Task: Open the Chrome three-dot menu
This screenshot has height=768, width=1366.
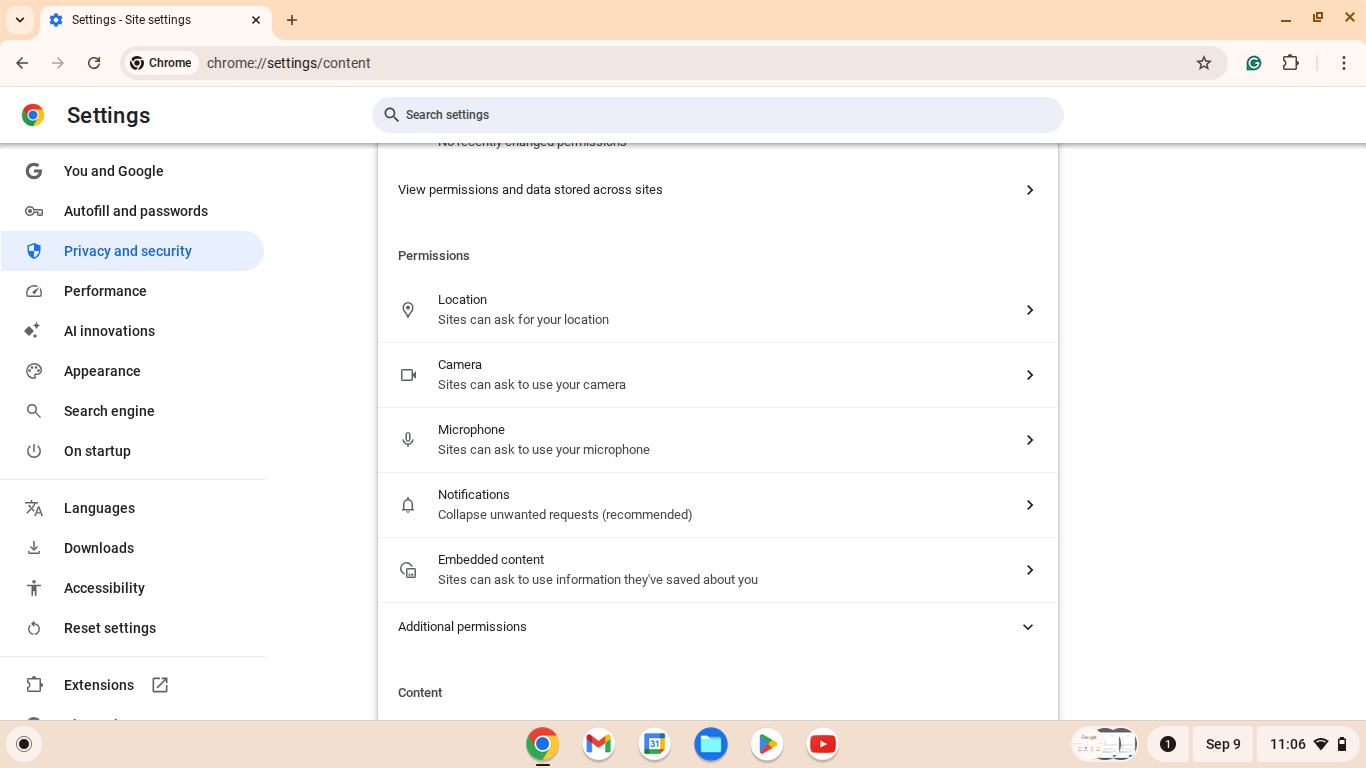Action: coord(1345,62)
